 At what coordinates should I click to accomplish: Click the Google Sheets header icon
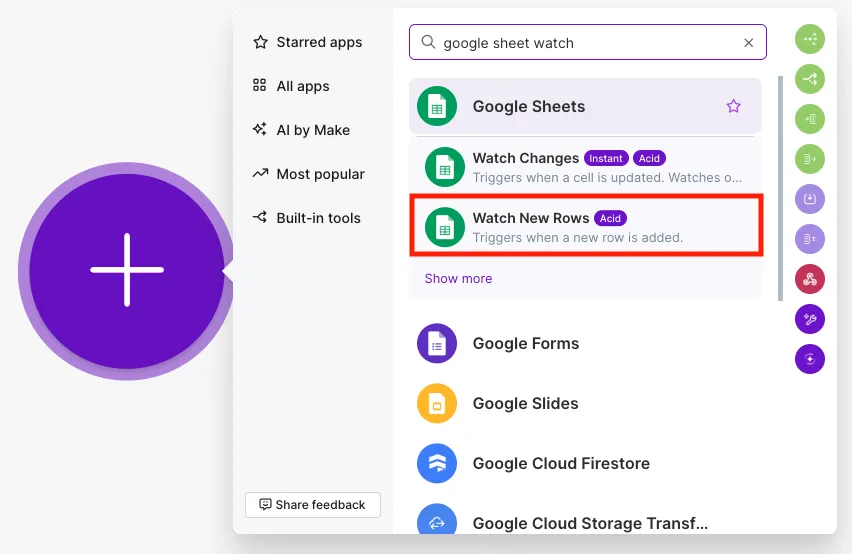(x=437, y=106)
